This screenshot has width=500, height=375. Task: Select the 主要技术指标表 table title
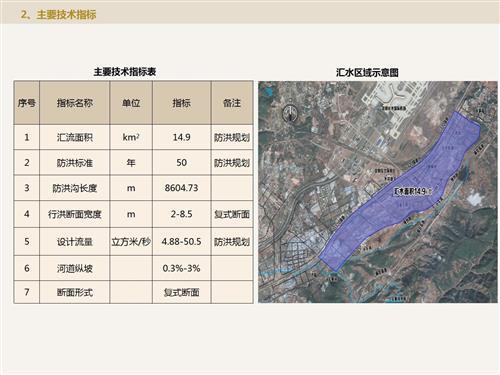(125, 72)
